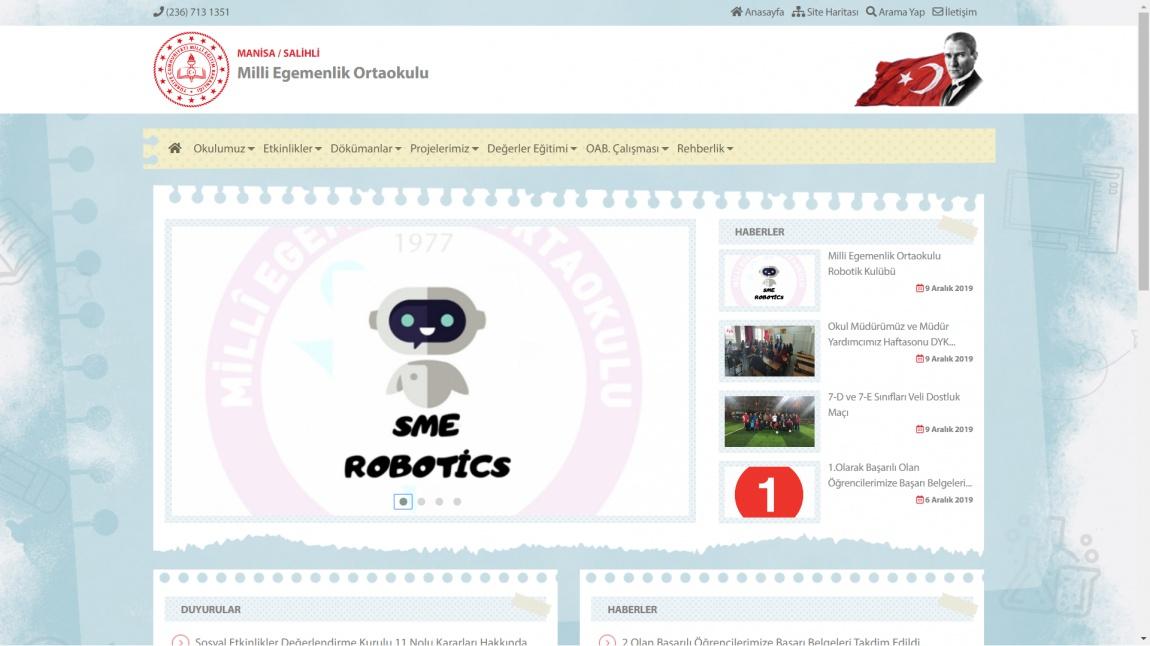Image resolution: width=1150 pixels, height=646 pixels.
Task: Select the first slider dot indicator
Action: pos(403,502)
